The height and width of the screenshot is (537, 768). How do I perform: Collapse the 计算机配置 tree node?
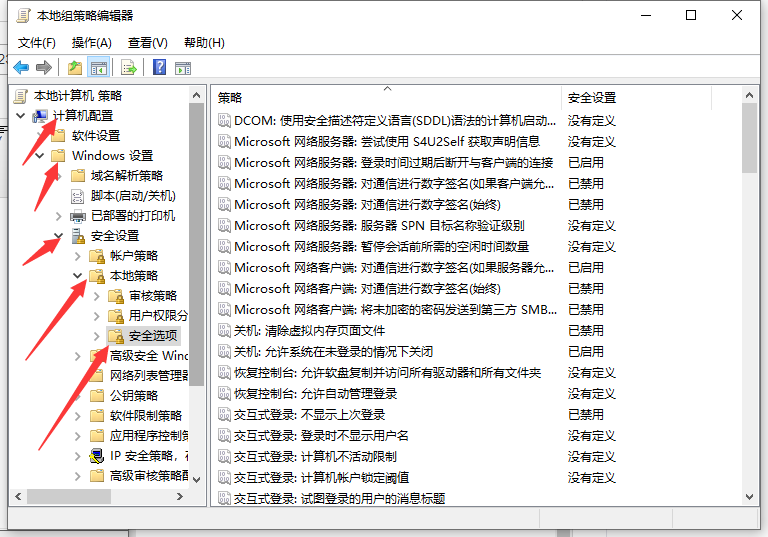(22, 116)
